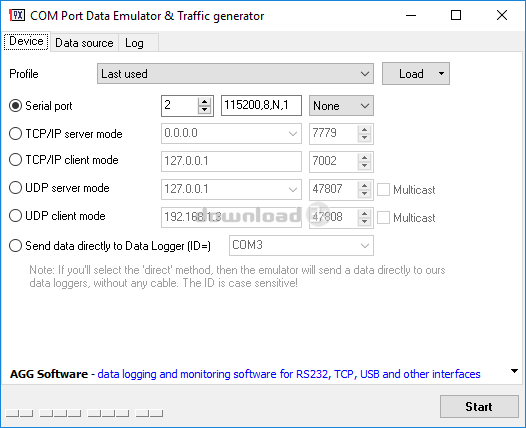Screen dimensions: 526x428
Task: Close the COM Port Data Emulator window
Action: [x=502, y=15]
